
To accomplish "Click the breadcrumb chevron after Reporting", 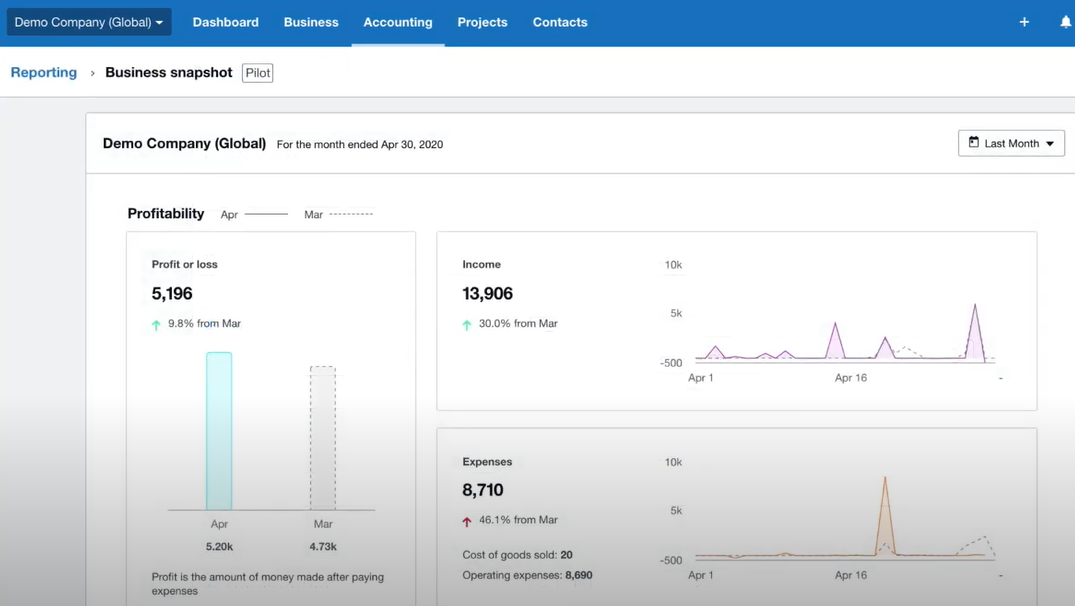I will coord(92,73).
